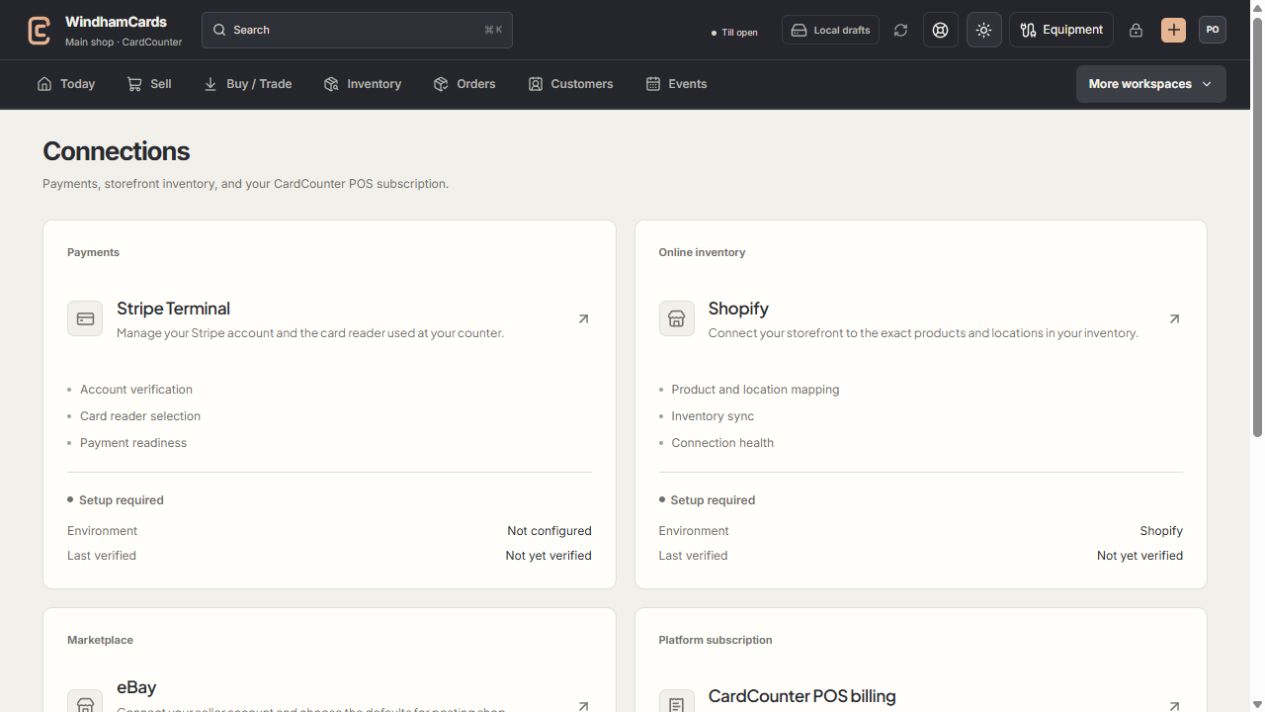Viewport: 1265px width, 712px height.
Task: Select 'Inventory sync' text
Action: click(x=712, y=416)
